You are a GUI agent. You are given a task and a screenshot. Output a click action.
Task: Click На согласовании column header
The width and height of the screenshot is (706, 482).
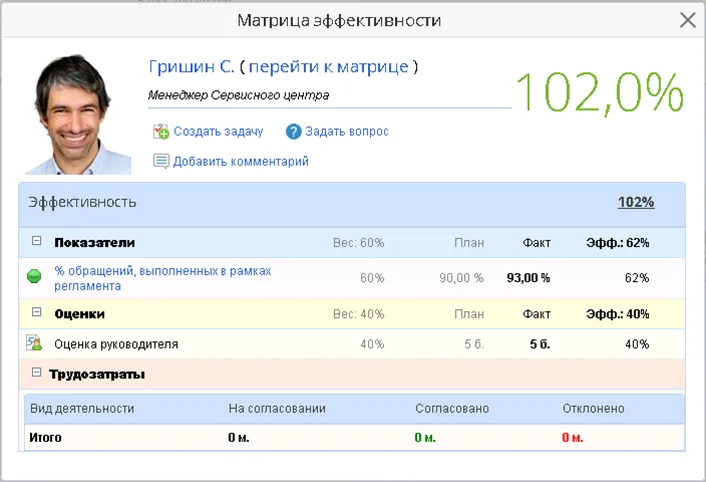(277, 409)
